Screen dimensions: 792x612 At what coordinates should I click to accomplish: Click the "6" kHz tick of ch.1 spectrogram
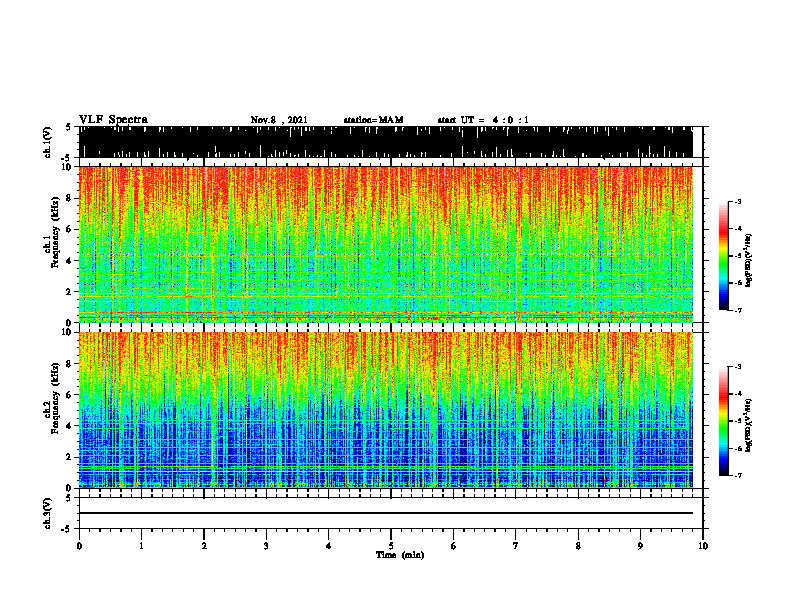click(x=68, y=229)
